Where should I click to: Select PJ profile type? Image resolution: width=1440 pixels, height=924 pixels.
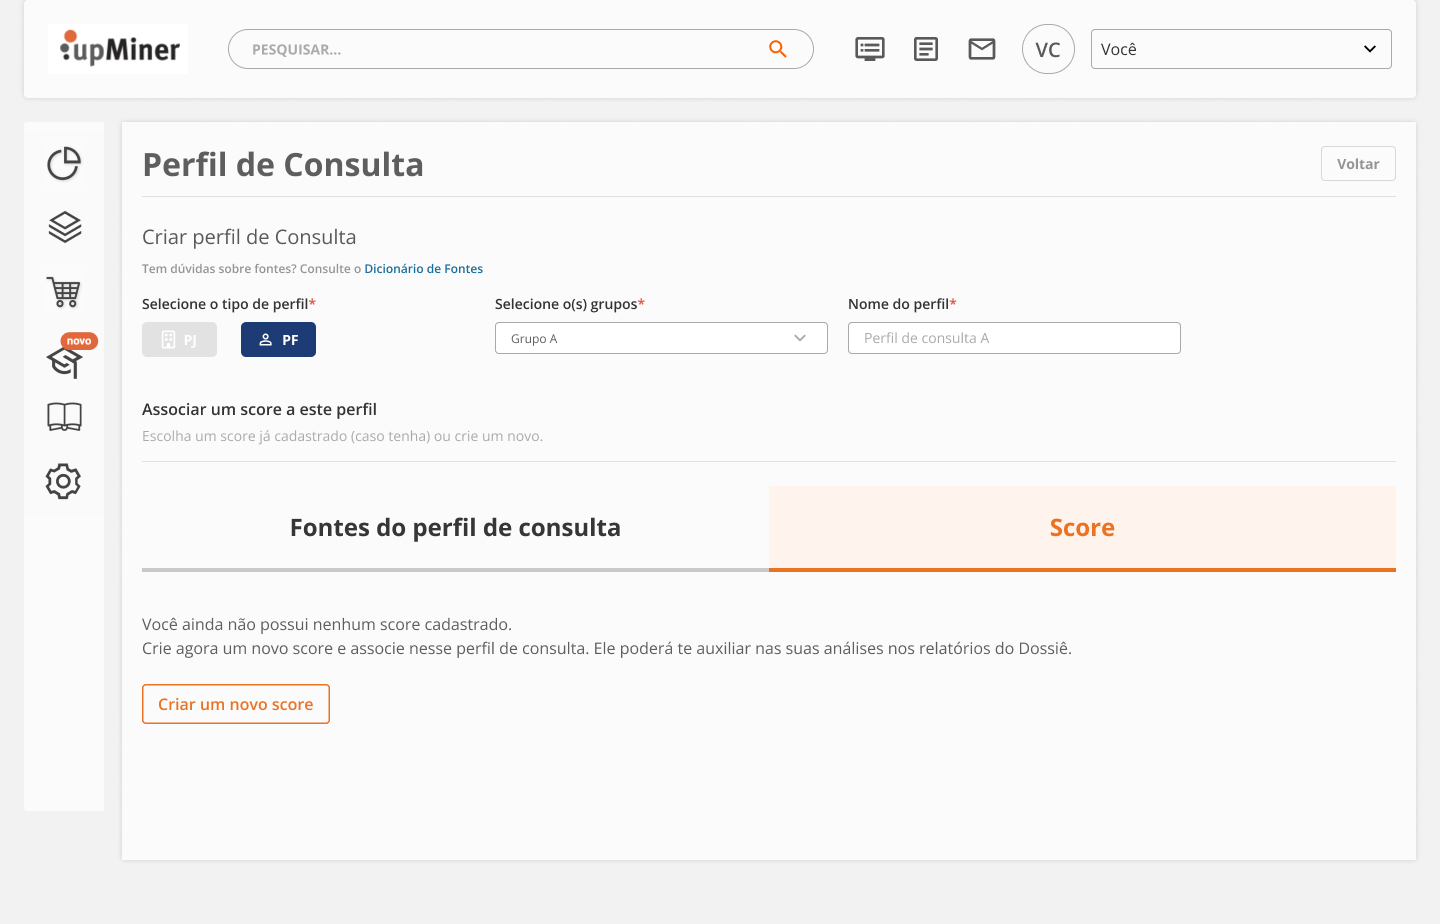coord(179,340)
